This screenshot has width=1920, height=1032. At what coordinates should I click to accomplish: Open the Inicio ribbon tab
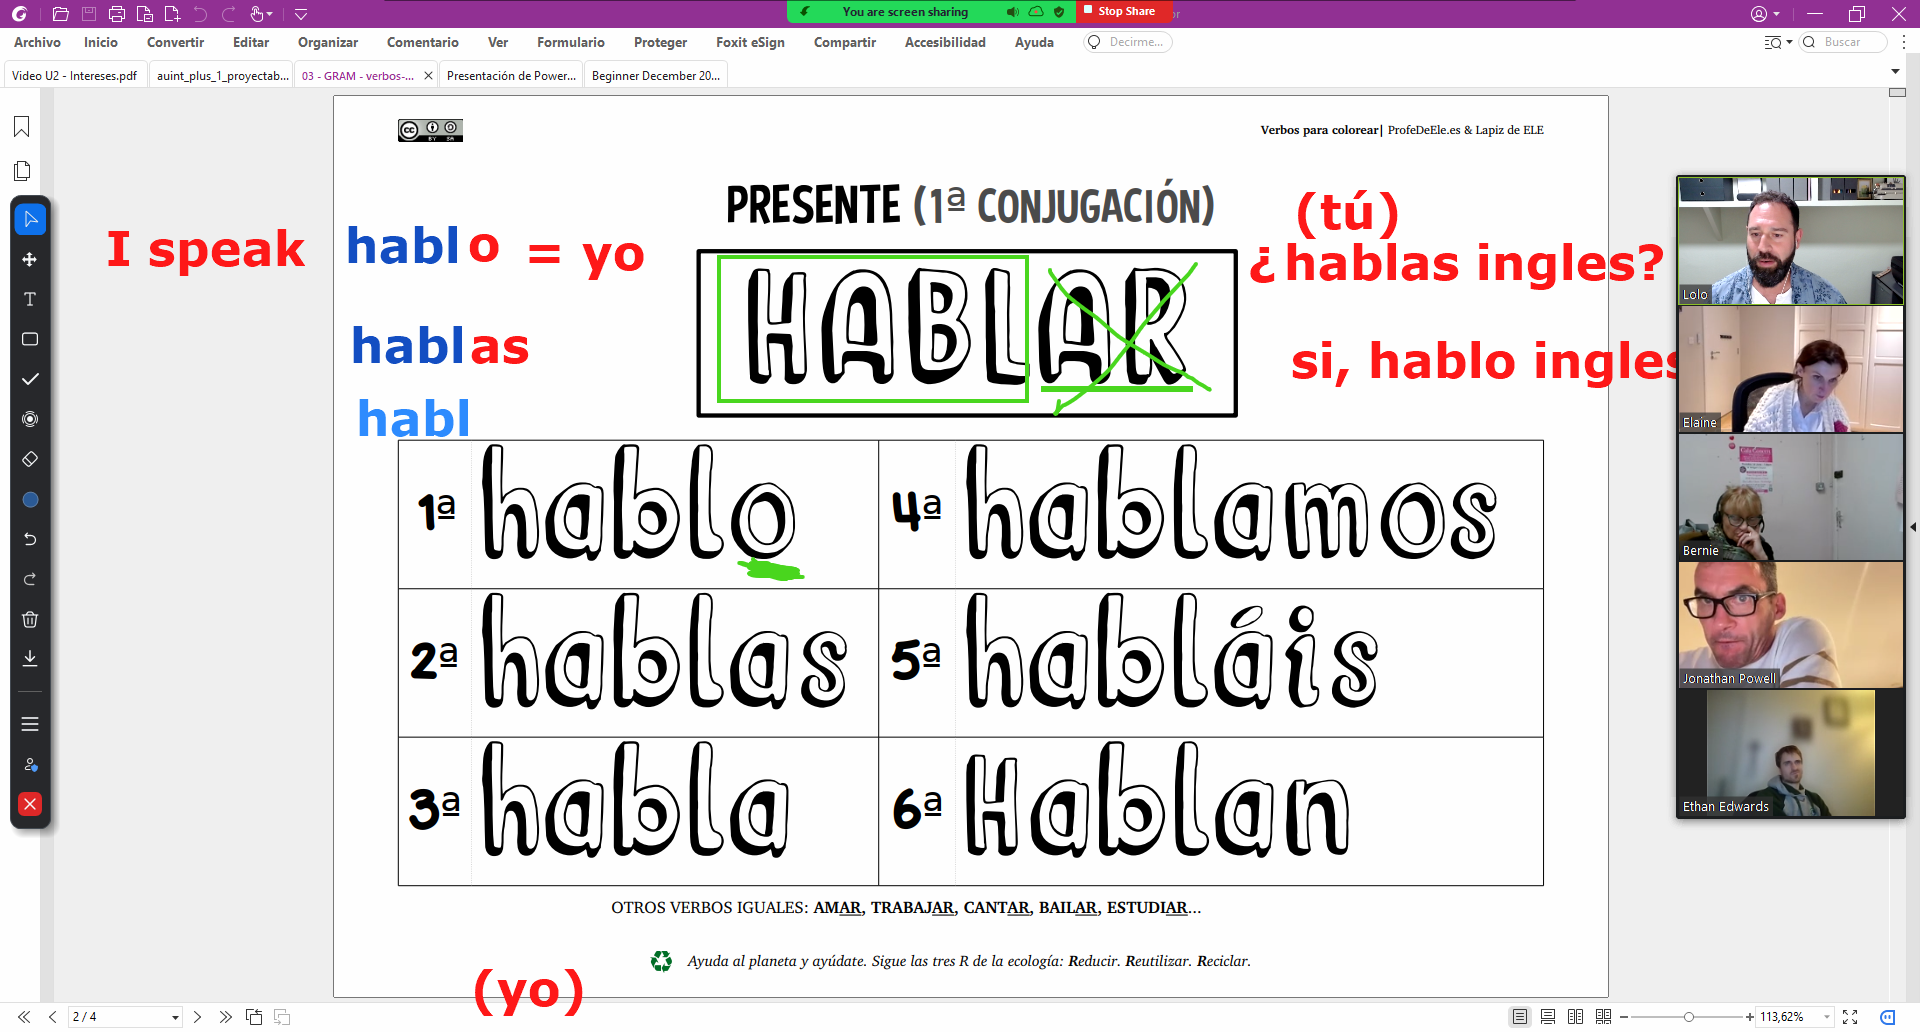[x=101, y=42]
